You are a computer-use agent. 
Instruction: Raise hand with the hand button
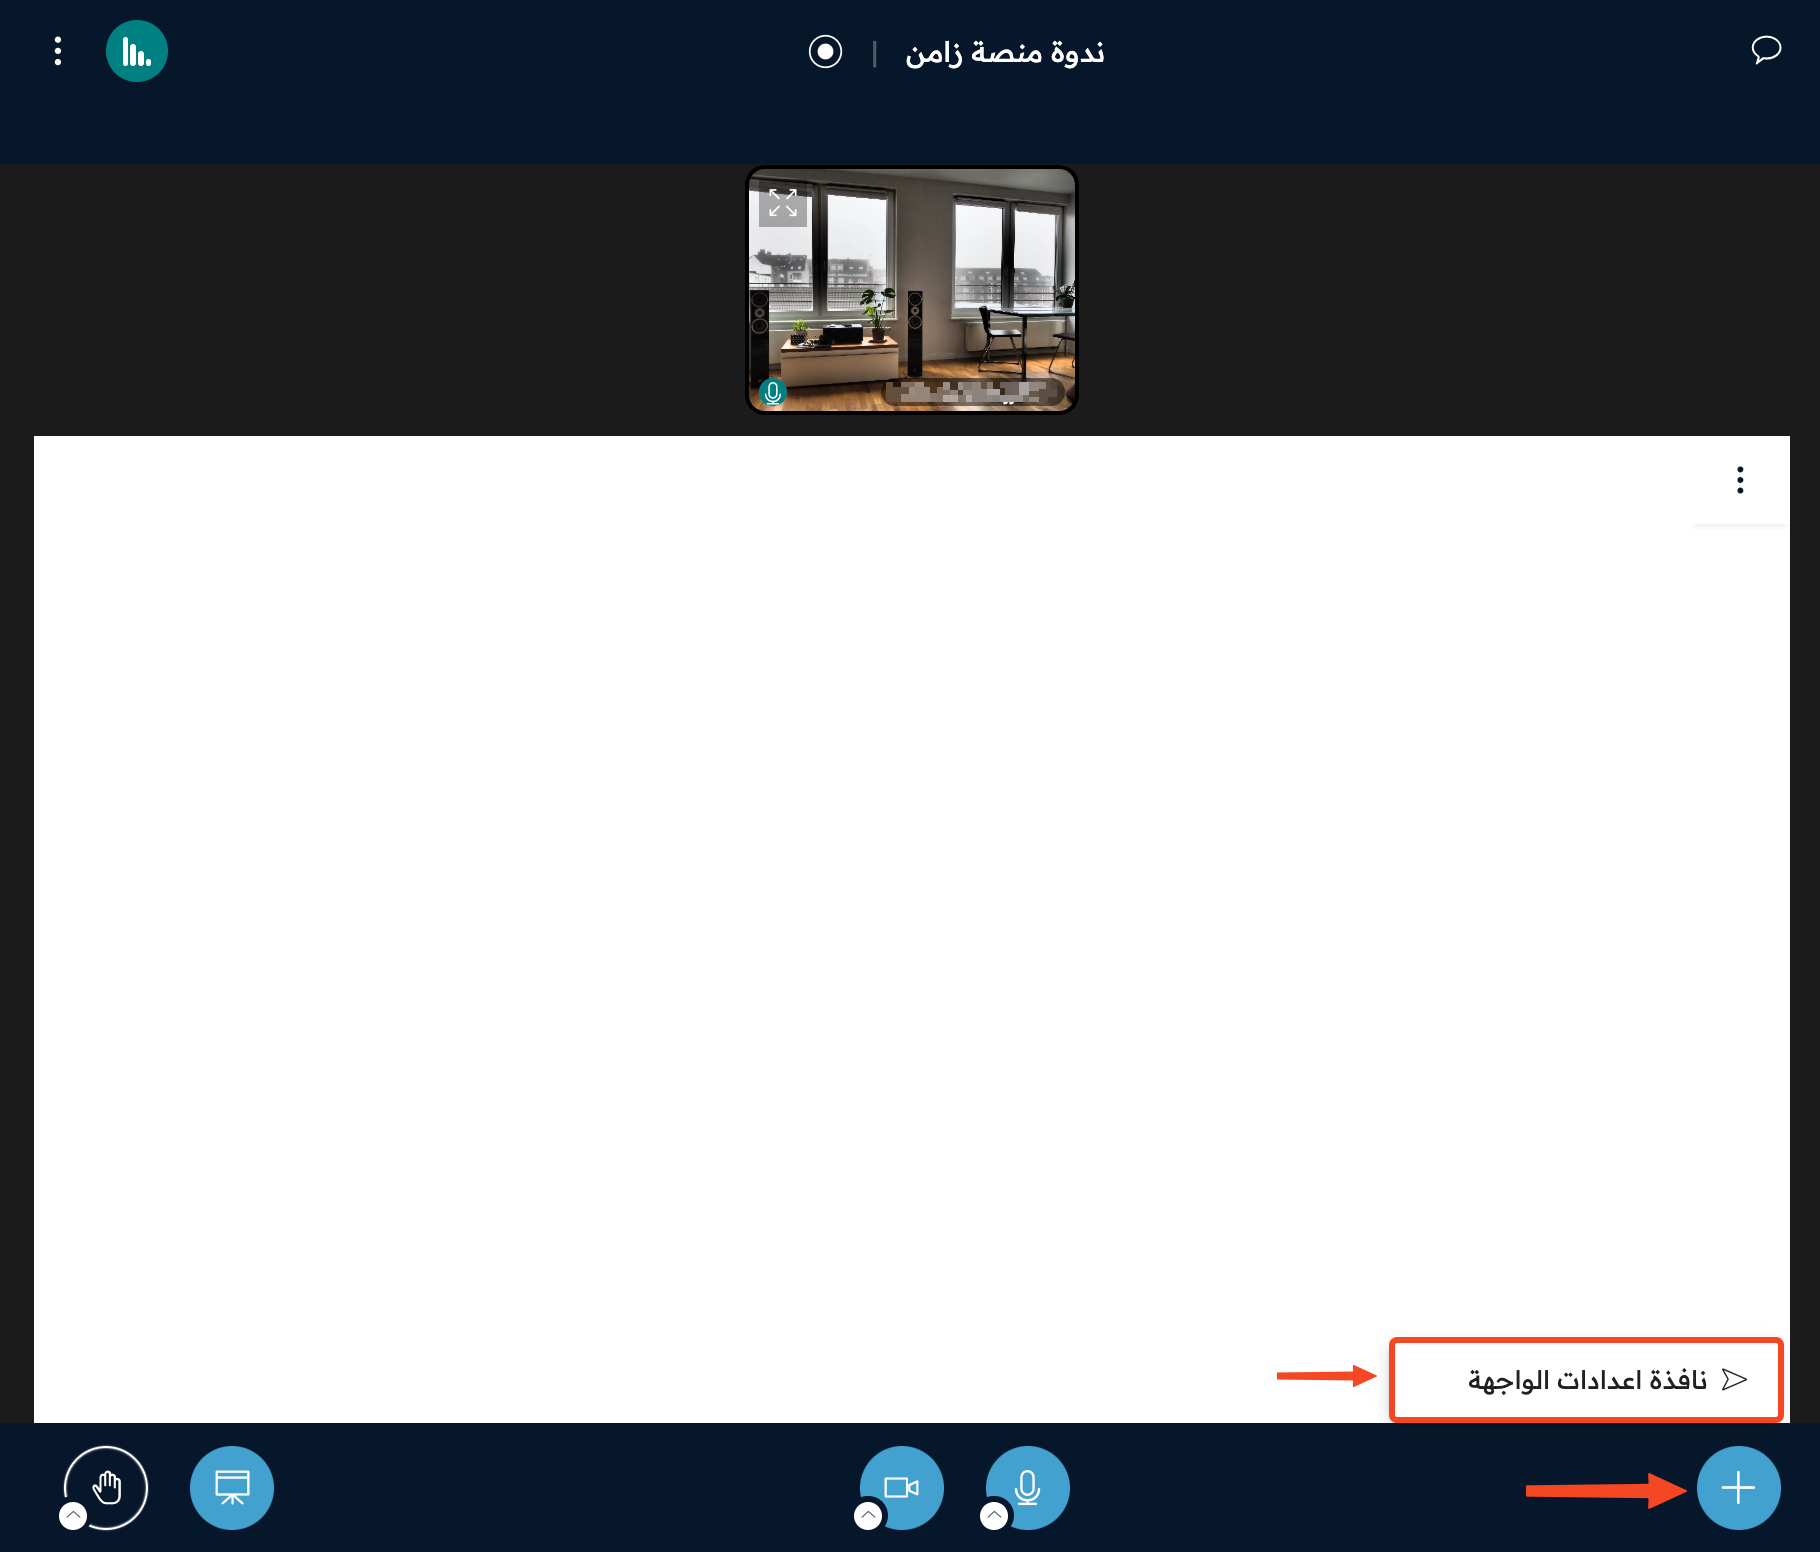(x=106, y=1488)
